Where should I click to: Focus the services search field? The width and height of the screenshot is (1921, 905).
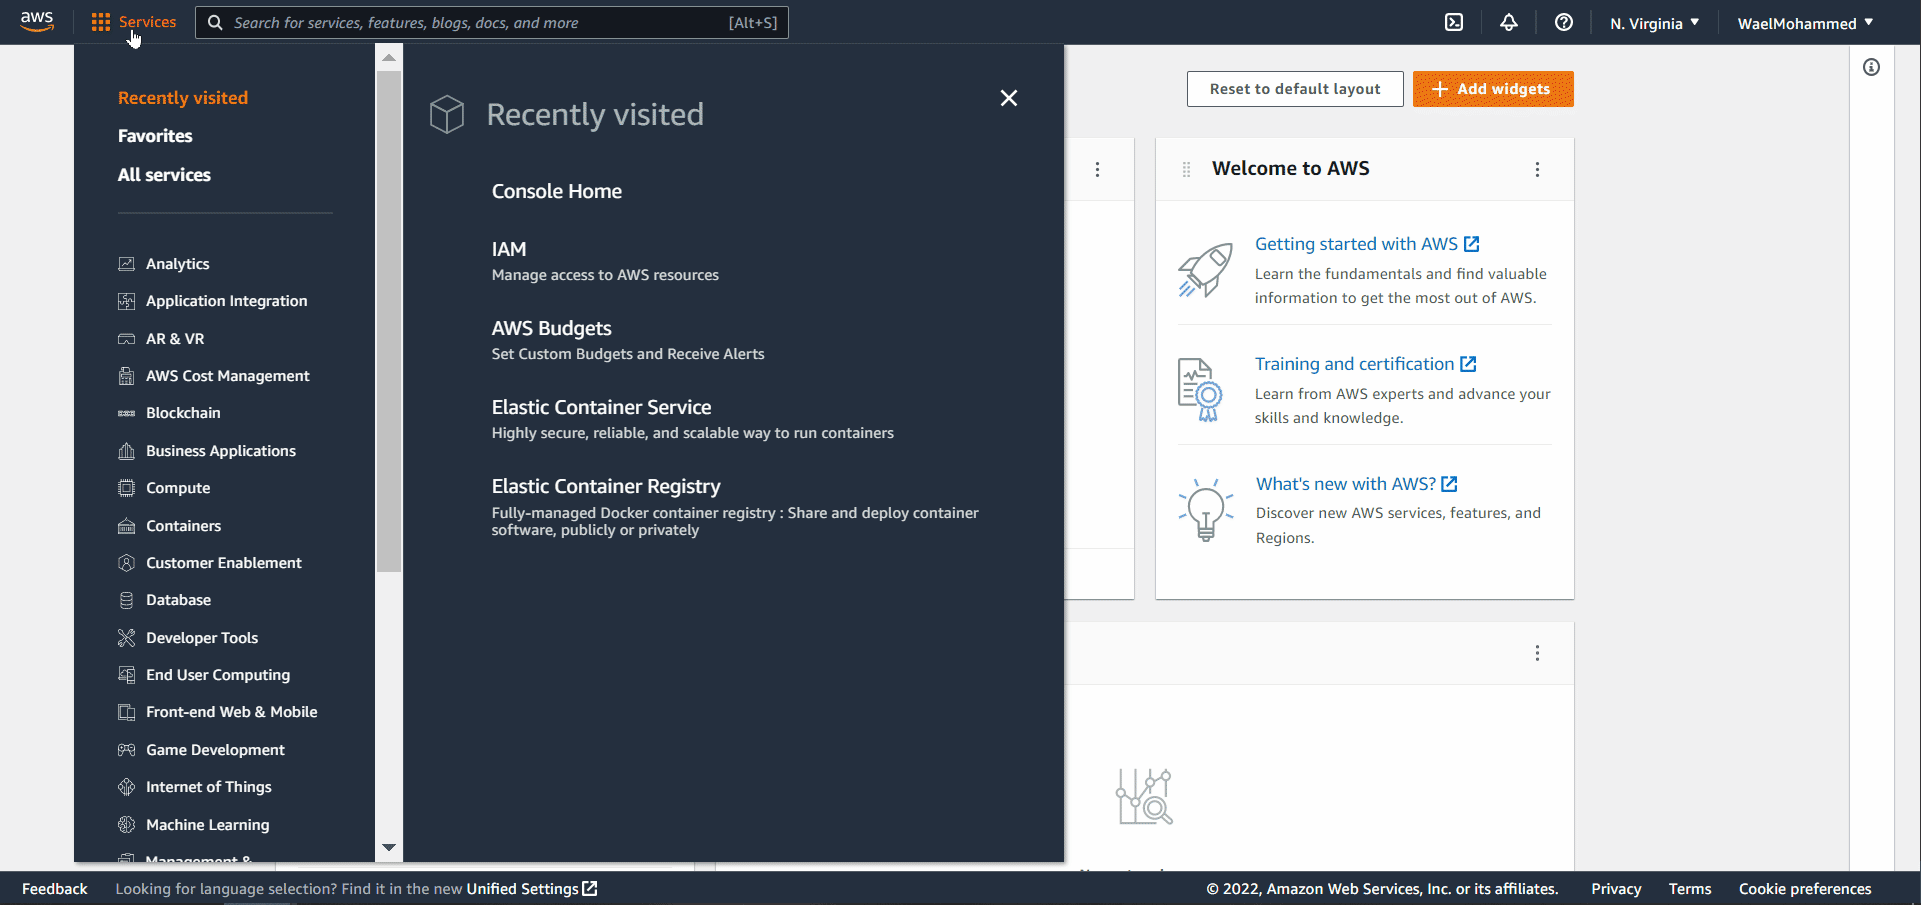pyautogui.click(x=480, y=23)
